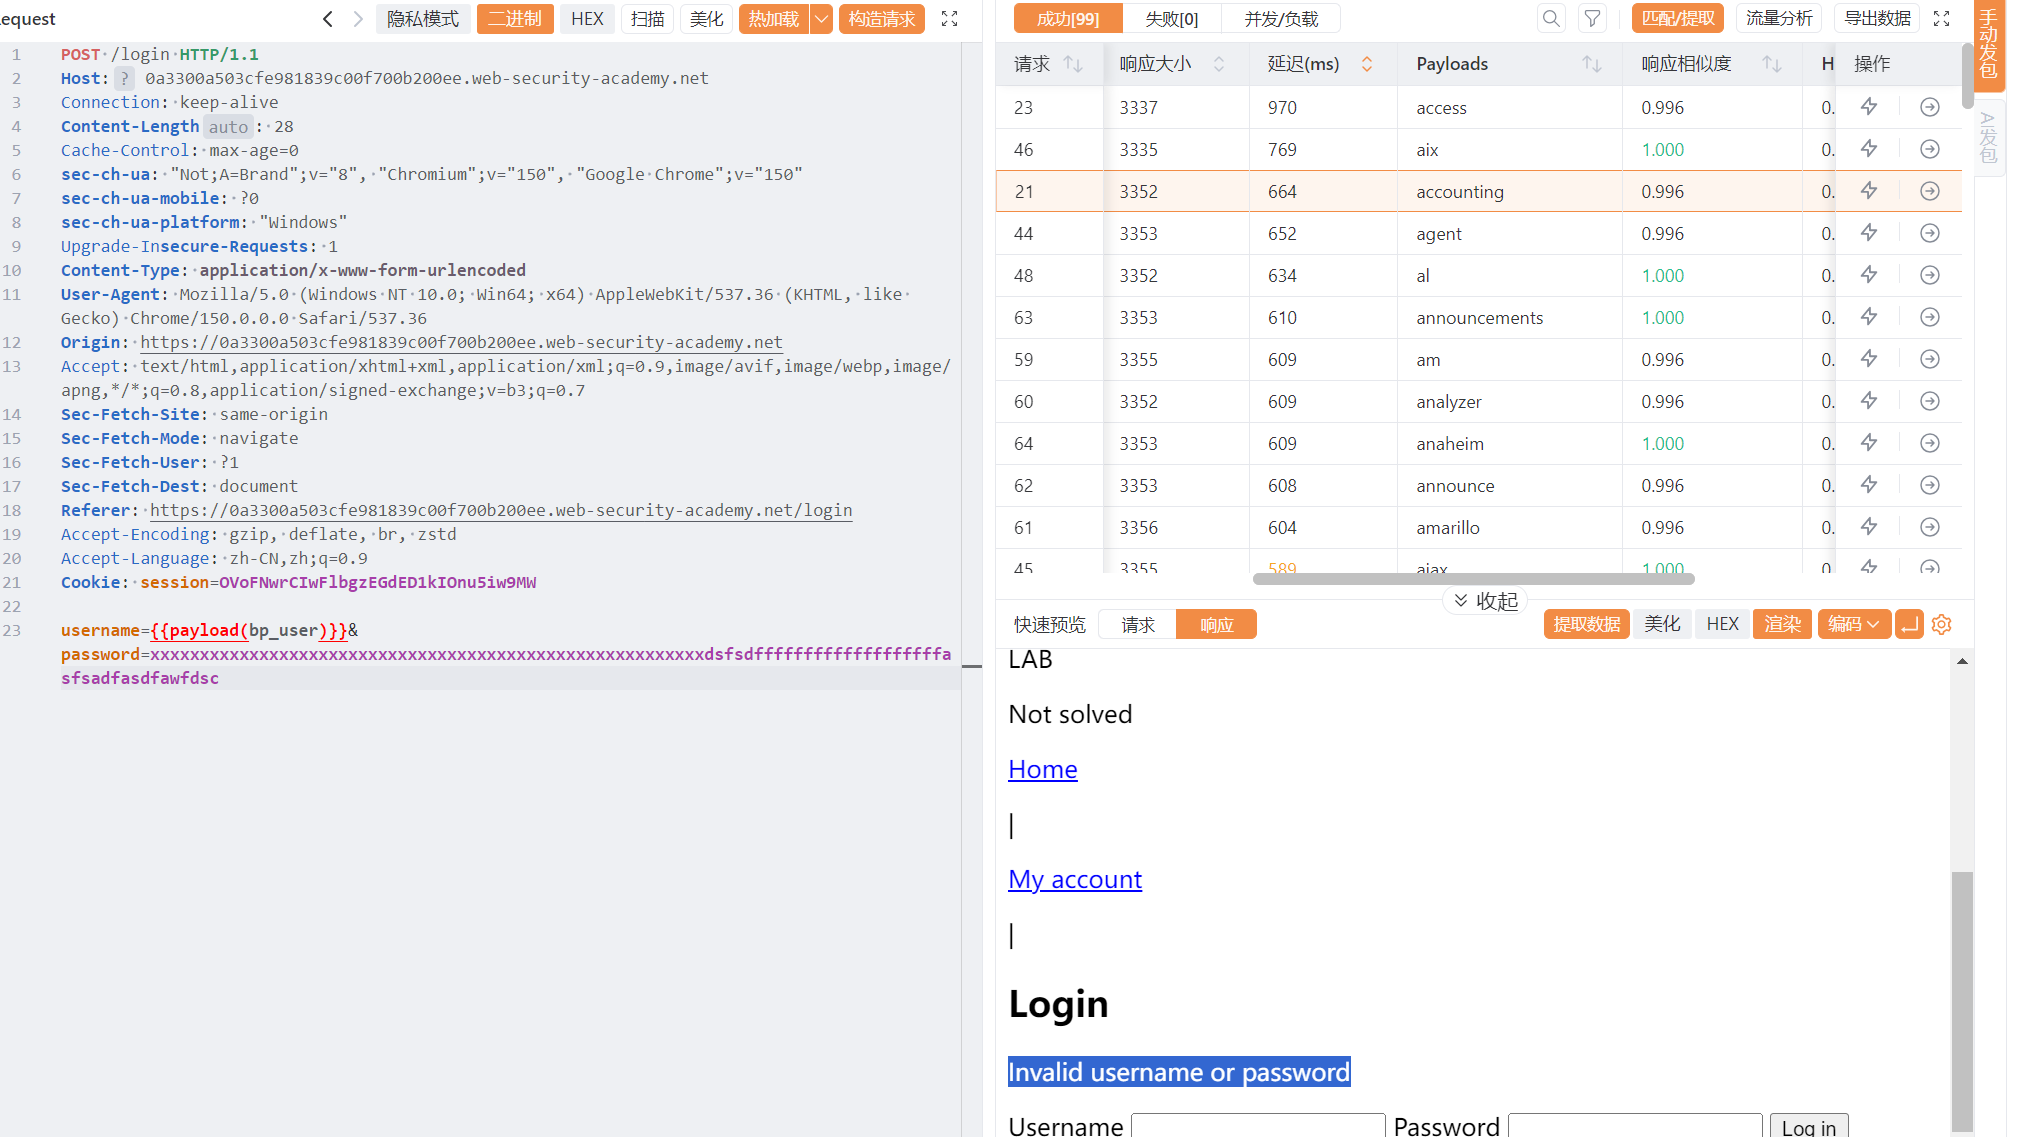
Task: Click the search icon in results toolbar
Action: (1551, 18)
